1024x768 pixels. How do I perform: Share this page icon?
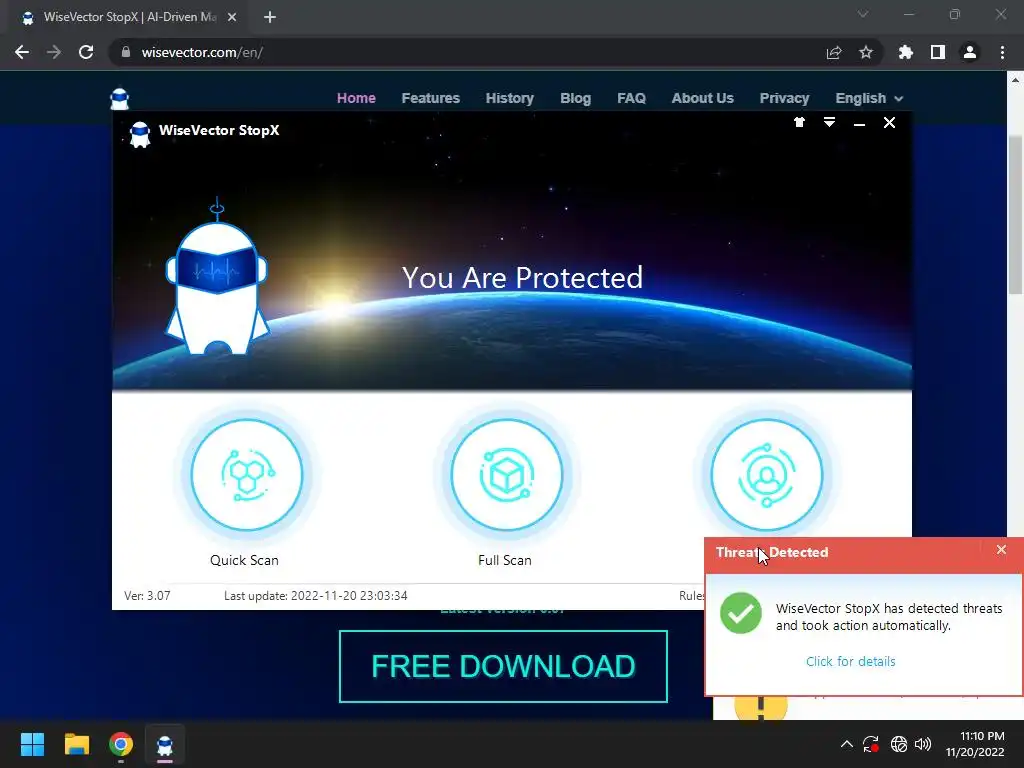tap(834, 52)
